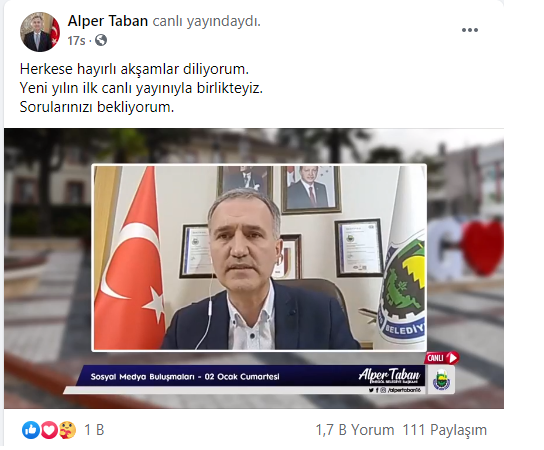Click the public globe audience icon
This screenshot has height=450, width=544.
coord(101,41)
